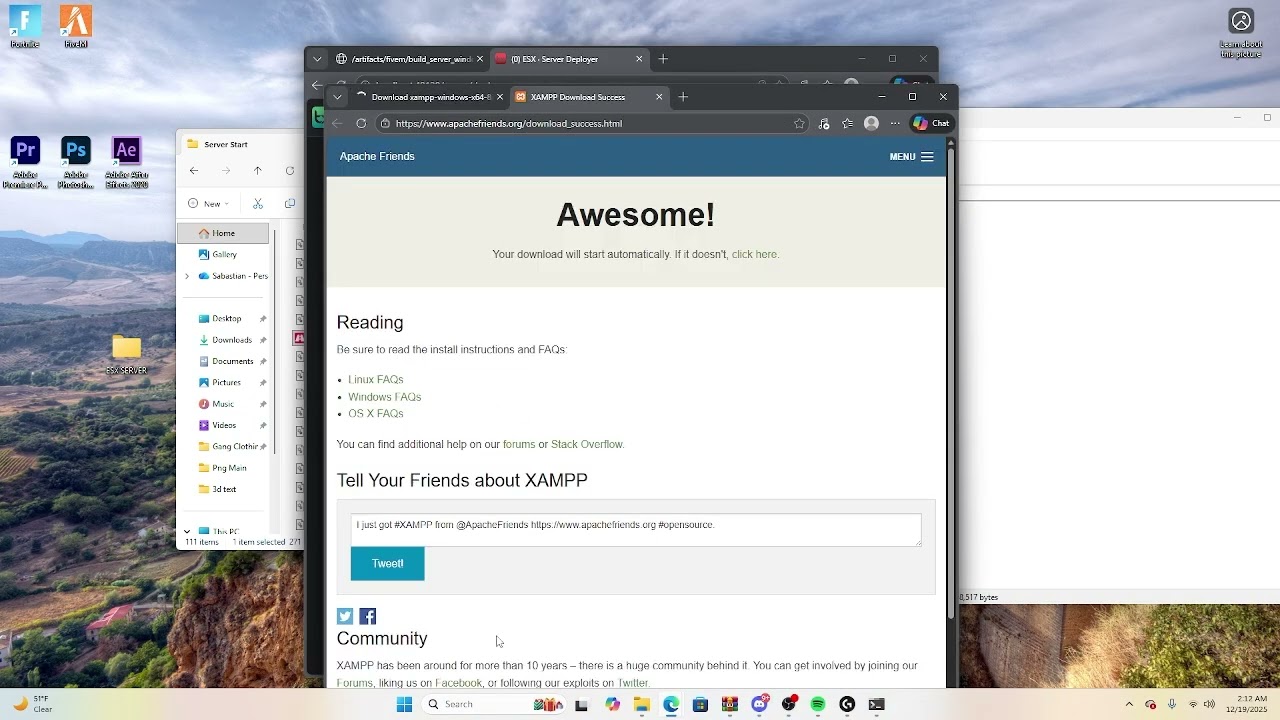Open Adobe Photoshop desktop icon

coord(76,163)
